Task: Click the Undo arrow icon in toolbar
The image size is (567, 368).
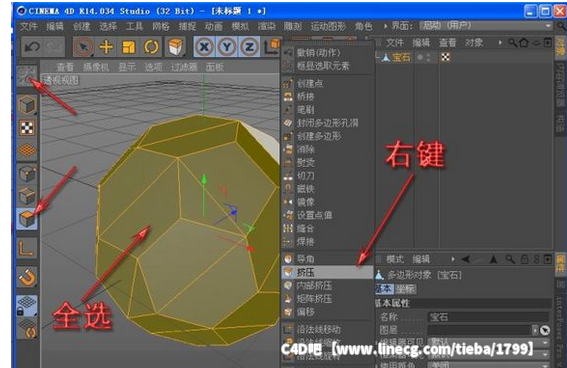Action: [x=32, y=47]
